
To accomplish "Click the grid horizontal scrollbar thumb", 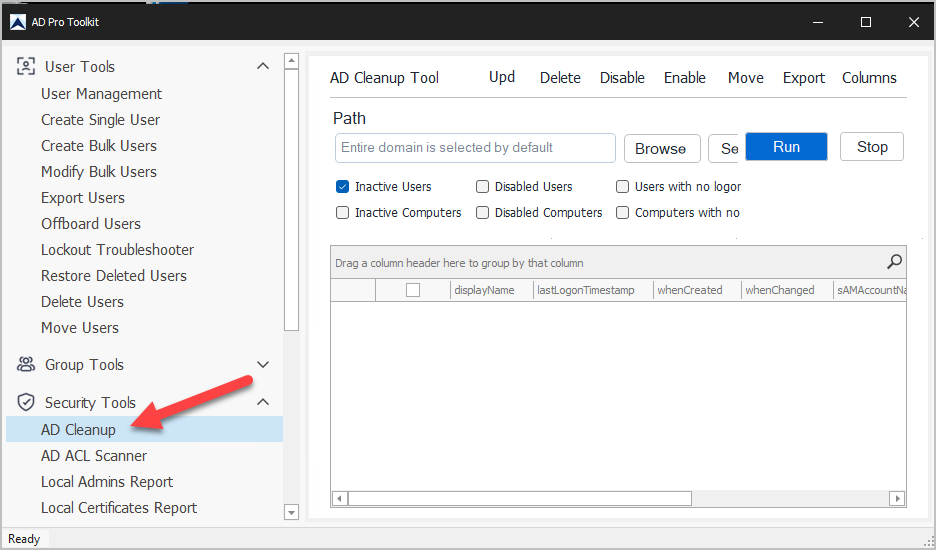I will (520, 498).
